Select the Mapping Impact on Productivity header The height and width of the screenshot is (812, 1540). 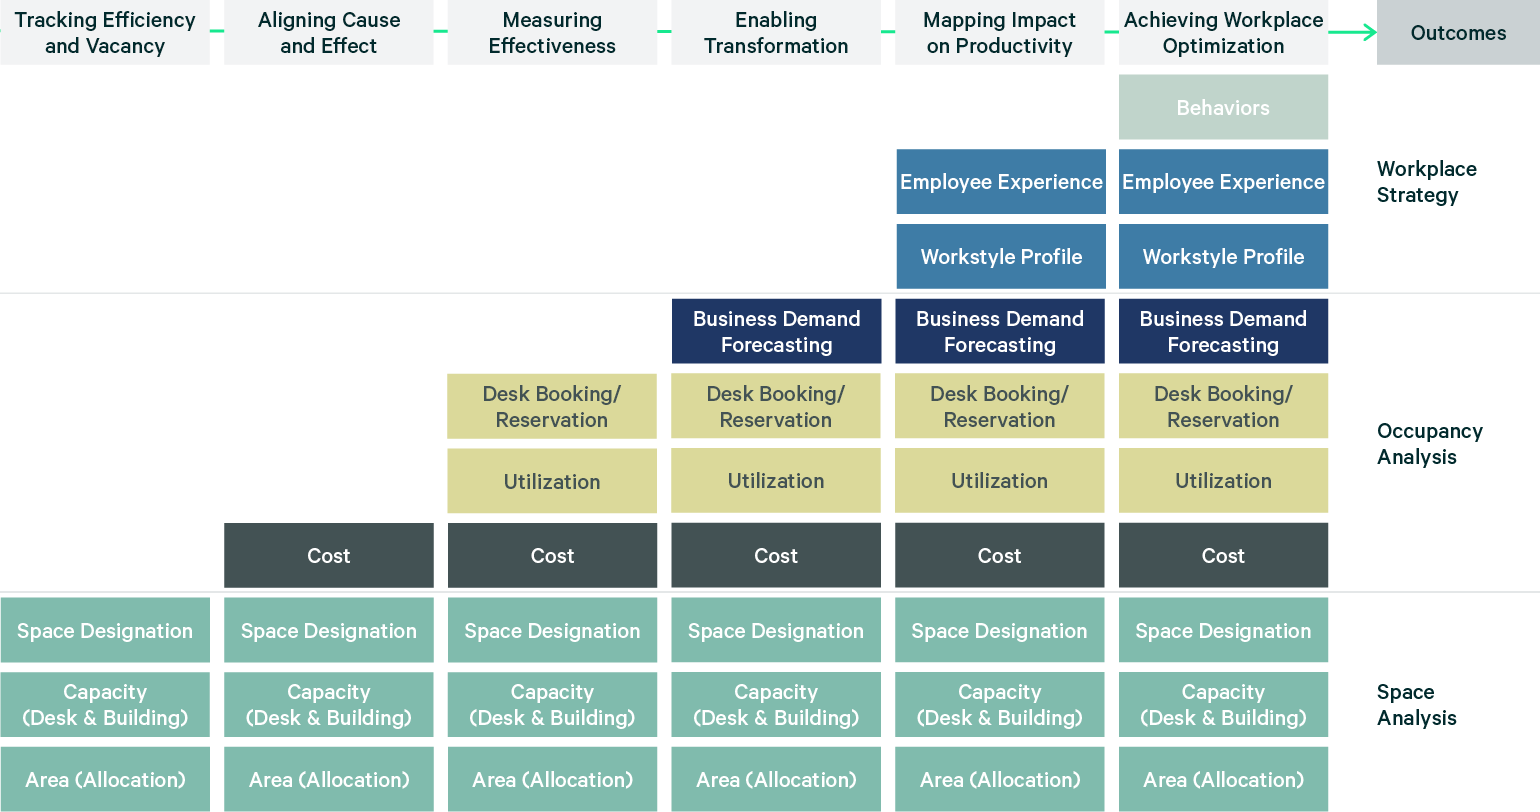click(1000, 33)
